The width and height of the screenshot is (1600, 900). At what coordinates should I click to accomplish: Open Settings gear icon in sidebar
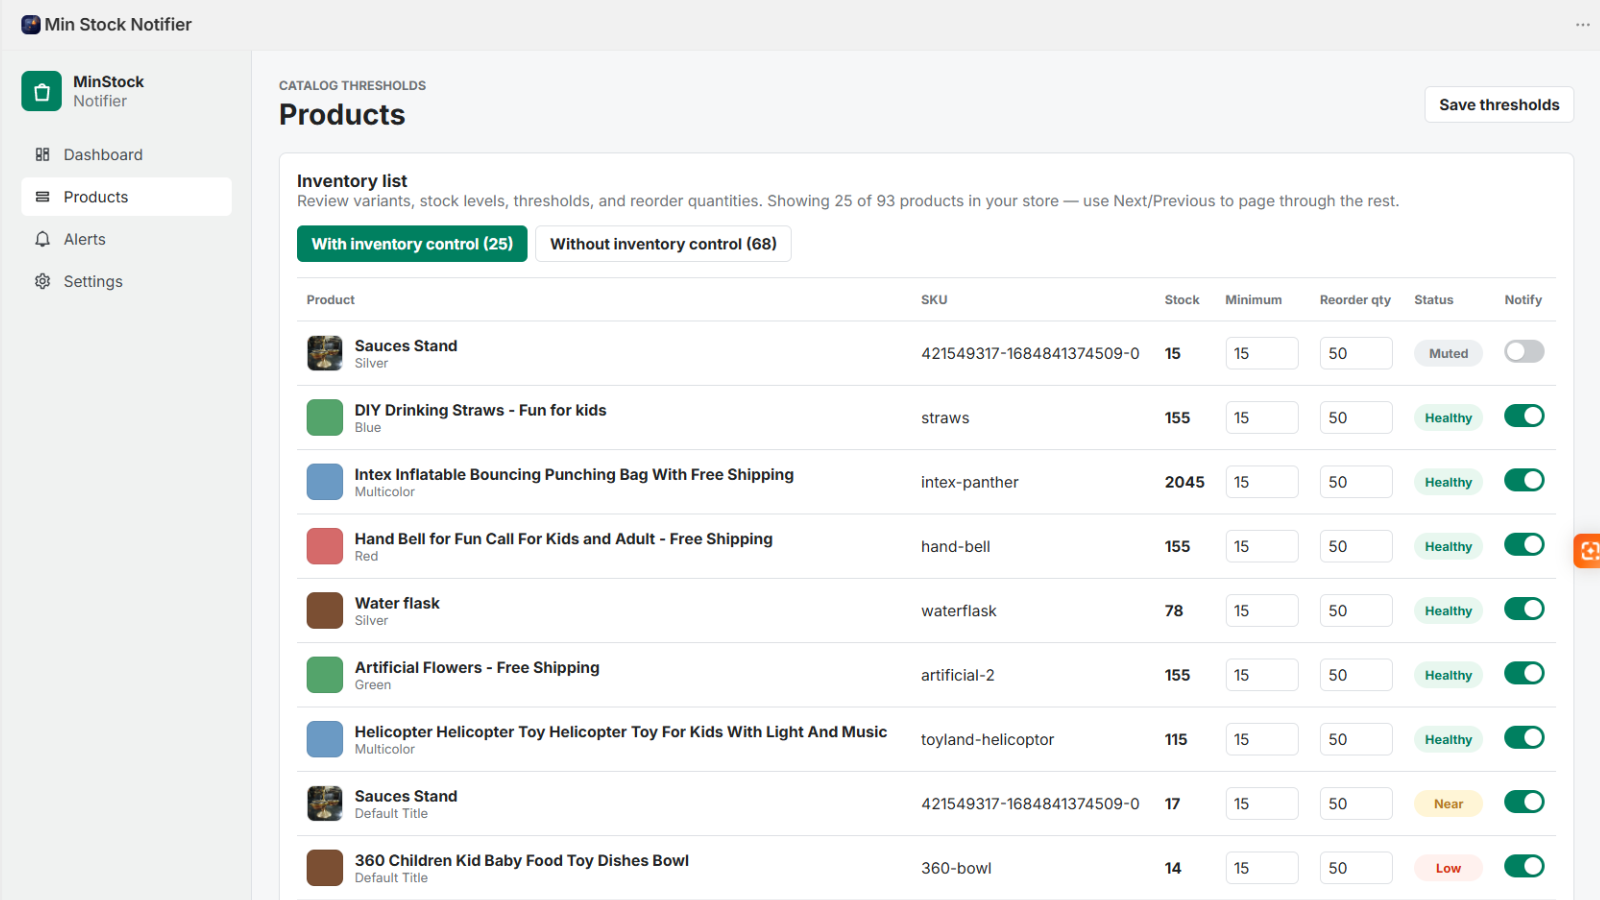pyautogui.click(x=42, y=281)
